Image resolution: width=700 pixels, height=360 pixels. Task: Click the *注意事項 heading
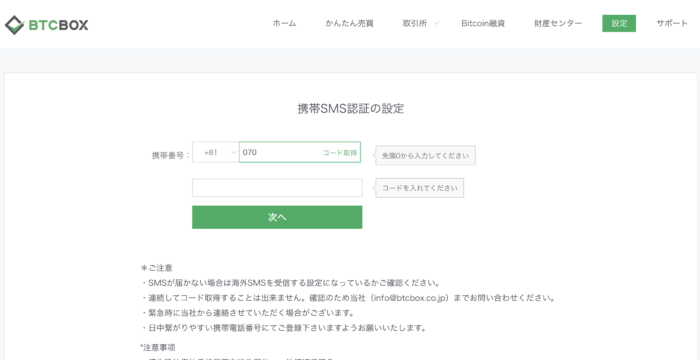157,347
